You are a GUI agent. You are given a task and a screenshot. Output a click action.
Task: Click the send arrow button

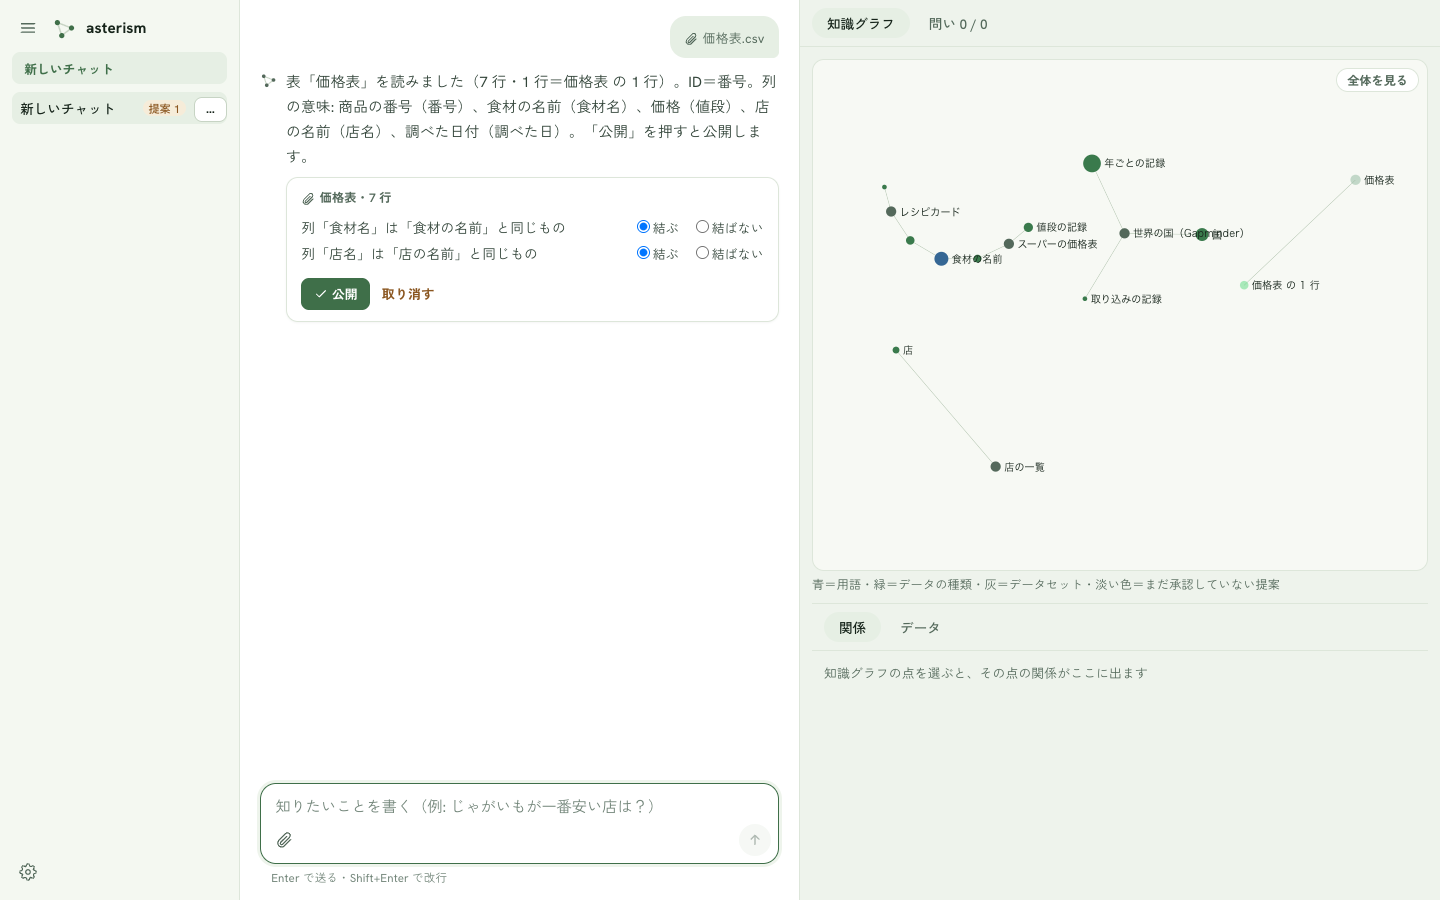[755, 840]
